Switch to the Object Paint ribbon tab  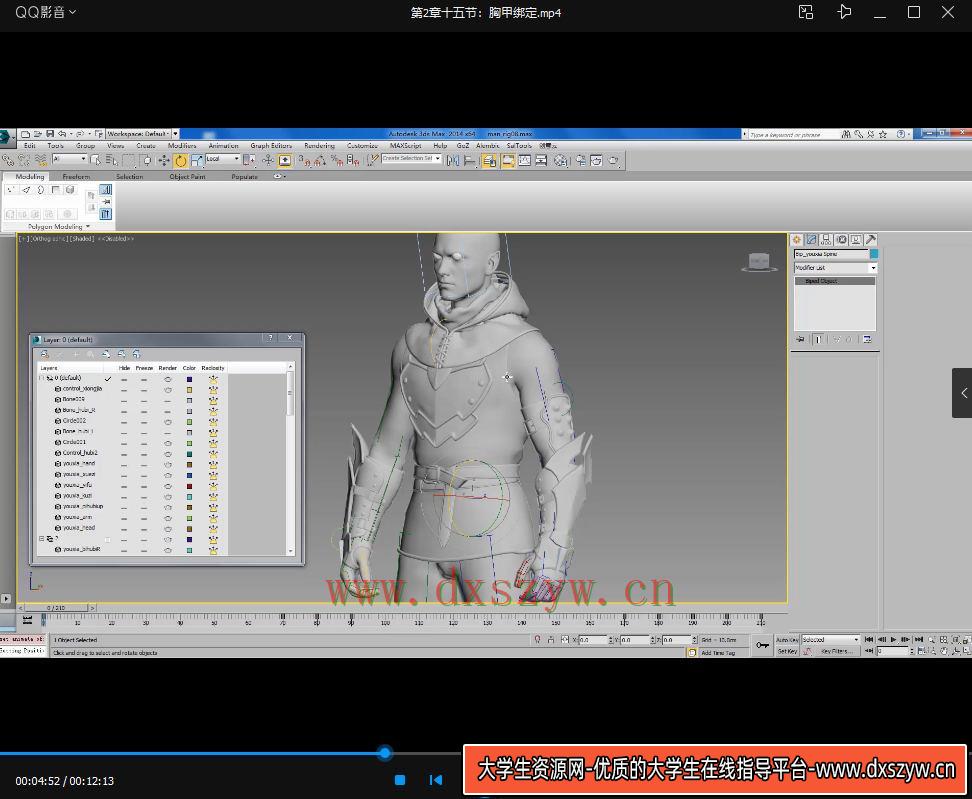[x=187, y=177]
